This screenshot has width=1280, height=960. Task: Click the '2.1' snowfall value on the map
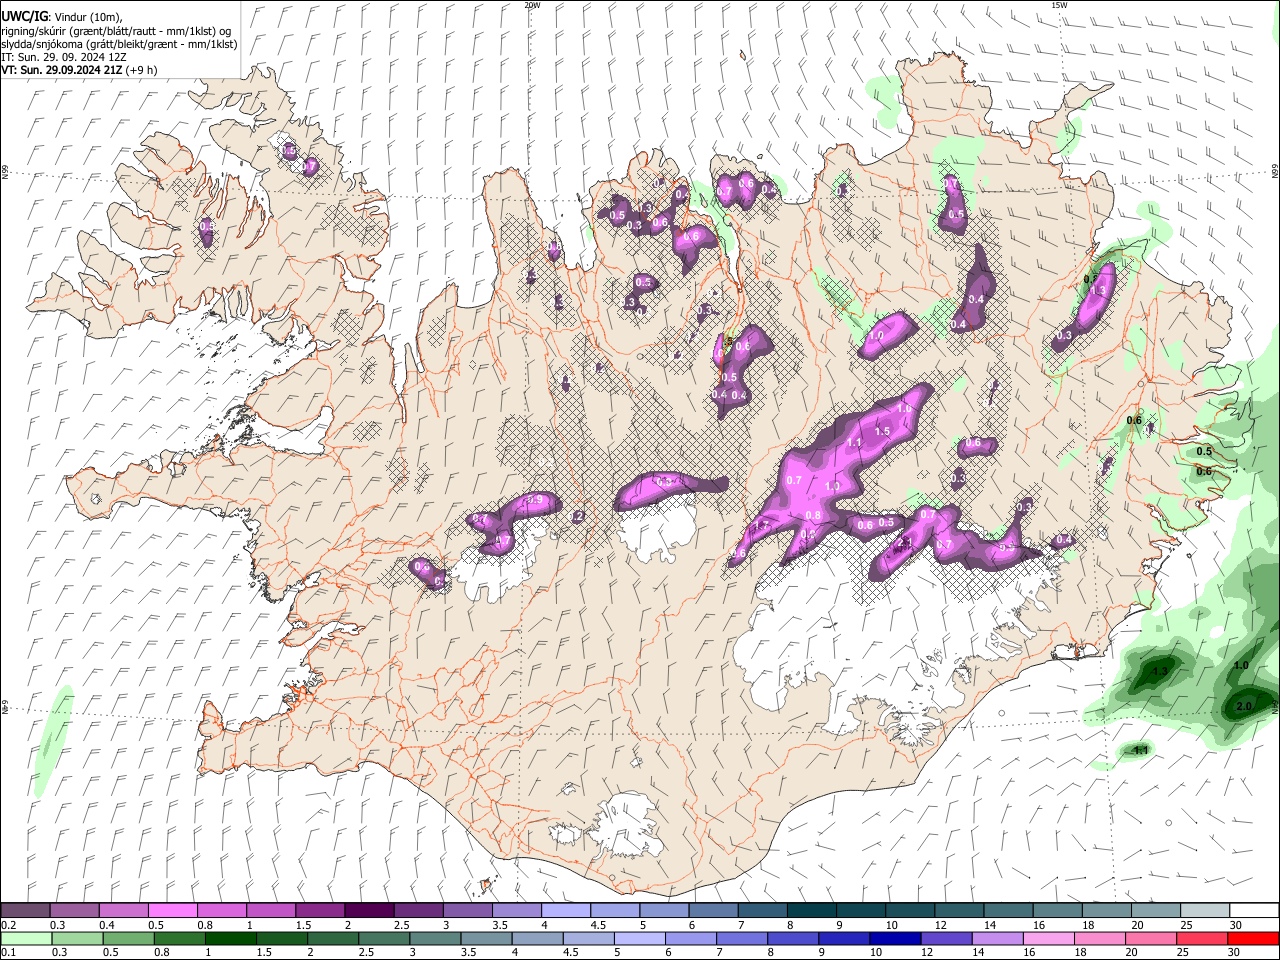[905, 542]
